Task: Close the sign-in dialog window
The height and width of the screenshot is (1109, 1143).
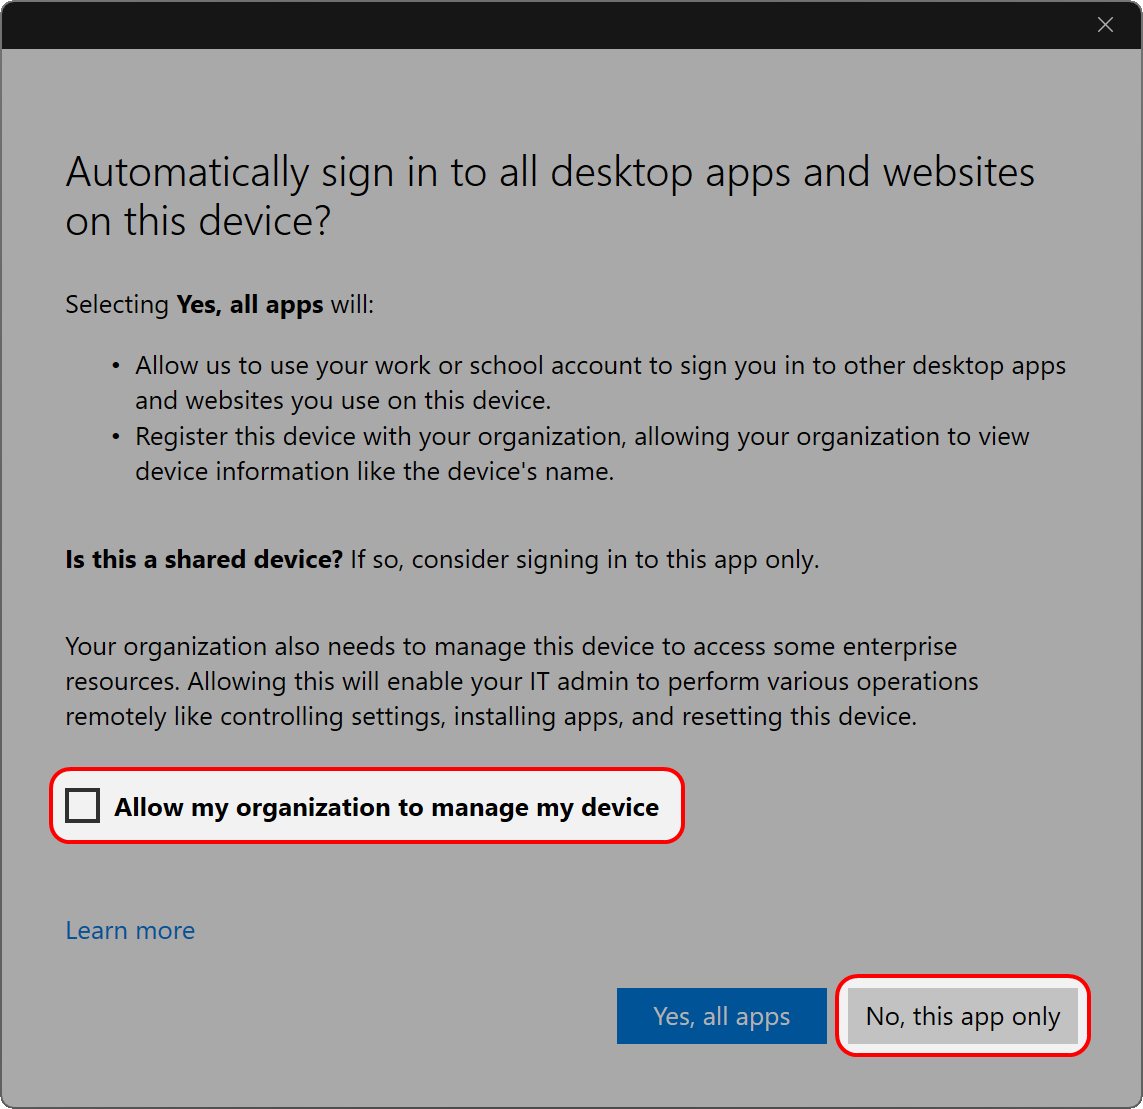Action: pos(1105,25)
